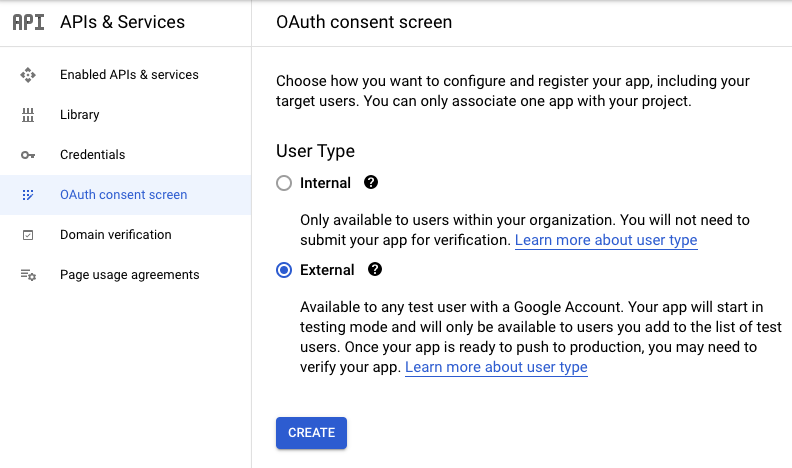
Task: Click the Library grid icon
Action: coord(28,115)
